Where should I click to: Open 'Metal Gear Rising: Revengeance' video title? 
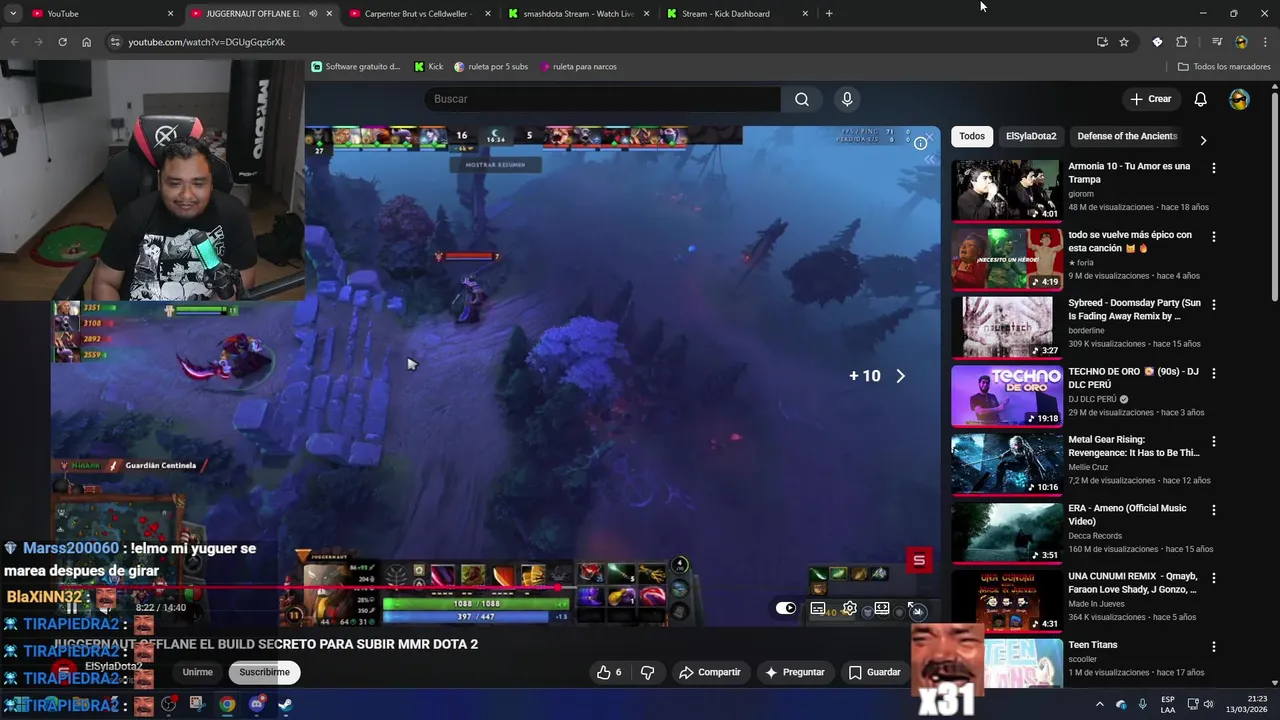pos(1133,446)
